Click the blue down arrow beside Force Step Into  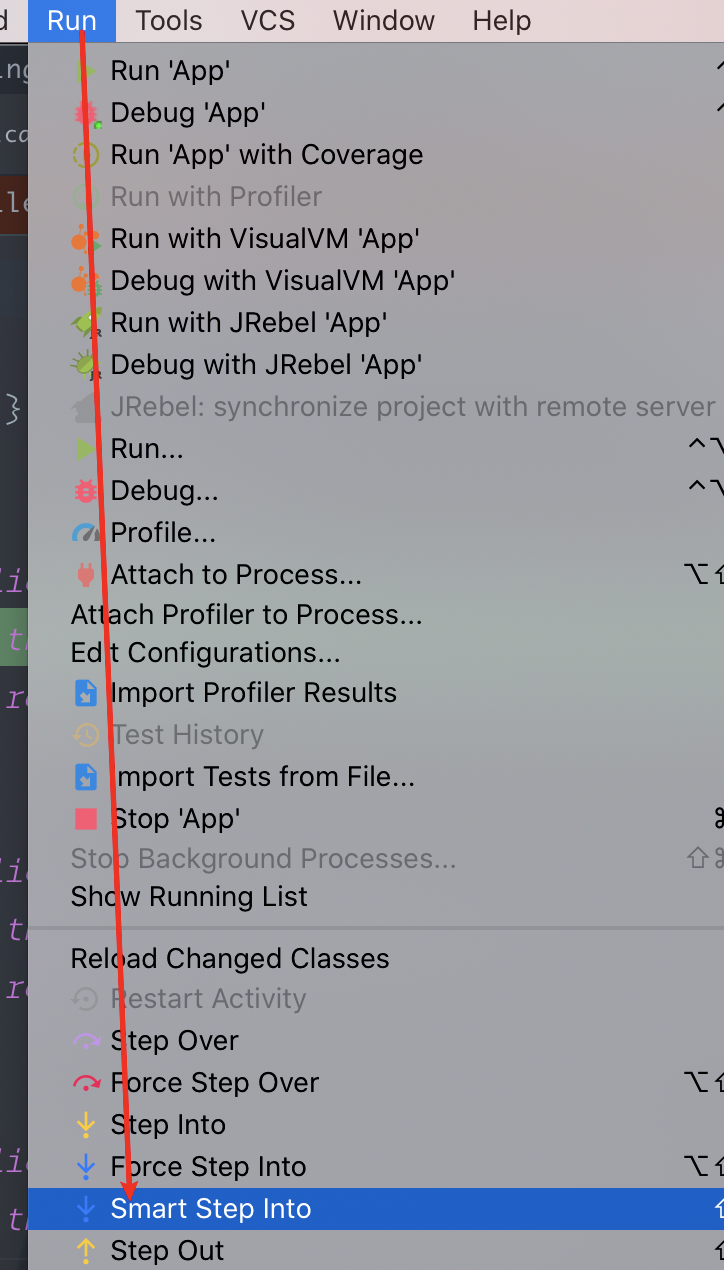tap(86, 1167)
